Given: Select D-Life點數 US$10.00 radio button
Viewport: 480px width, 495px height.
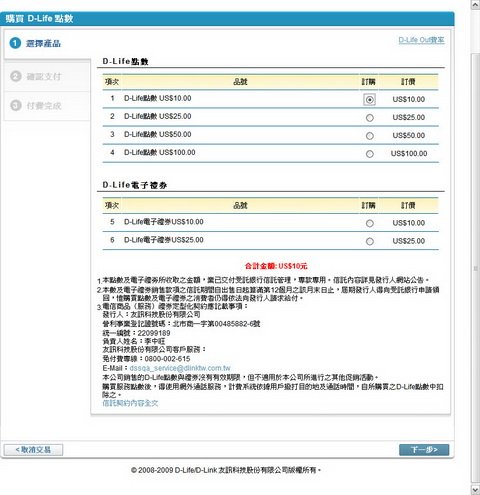Looking at the screenshot, I should 369,99.
